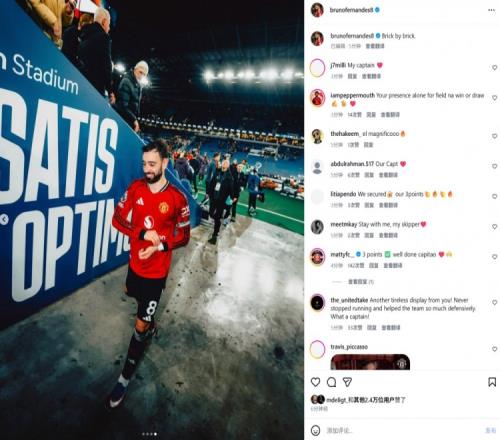The width and height of the screenshot is (500, 440).
Task: Like mattyfc_ 3 points comment
Action: click(x=495, y=257)
